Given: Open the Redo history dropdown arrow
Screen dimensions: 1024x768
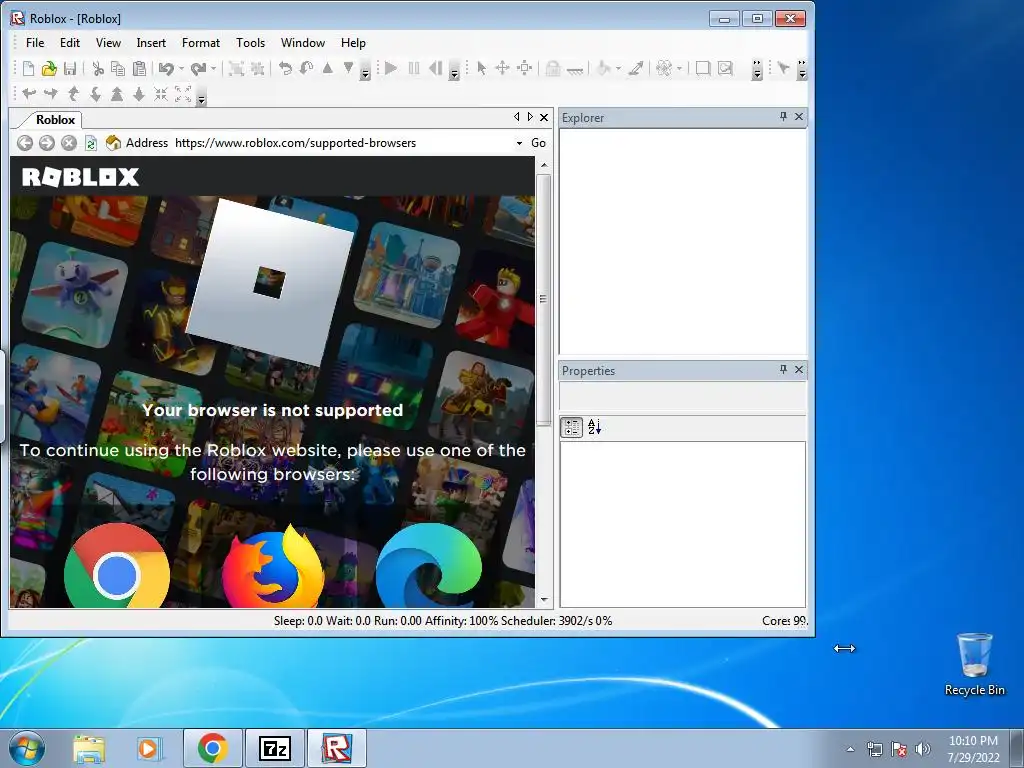Looking at the screenshot, I should [213, 69].
